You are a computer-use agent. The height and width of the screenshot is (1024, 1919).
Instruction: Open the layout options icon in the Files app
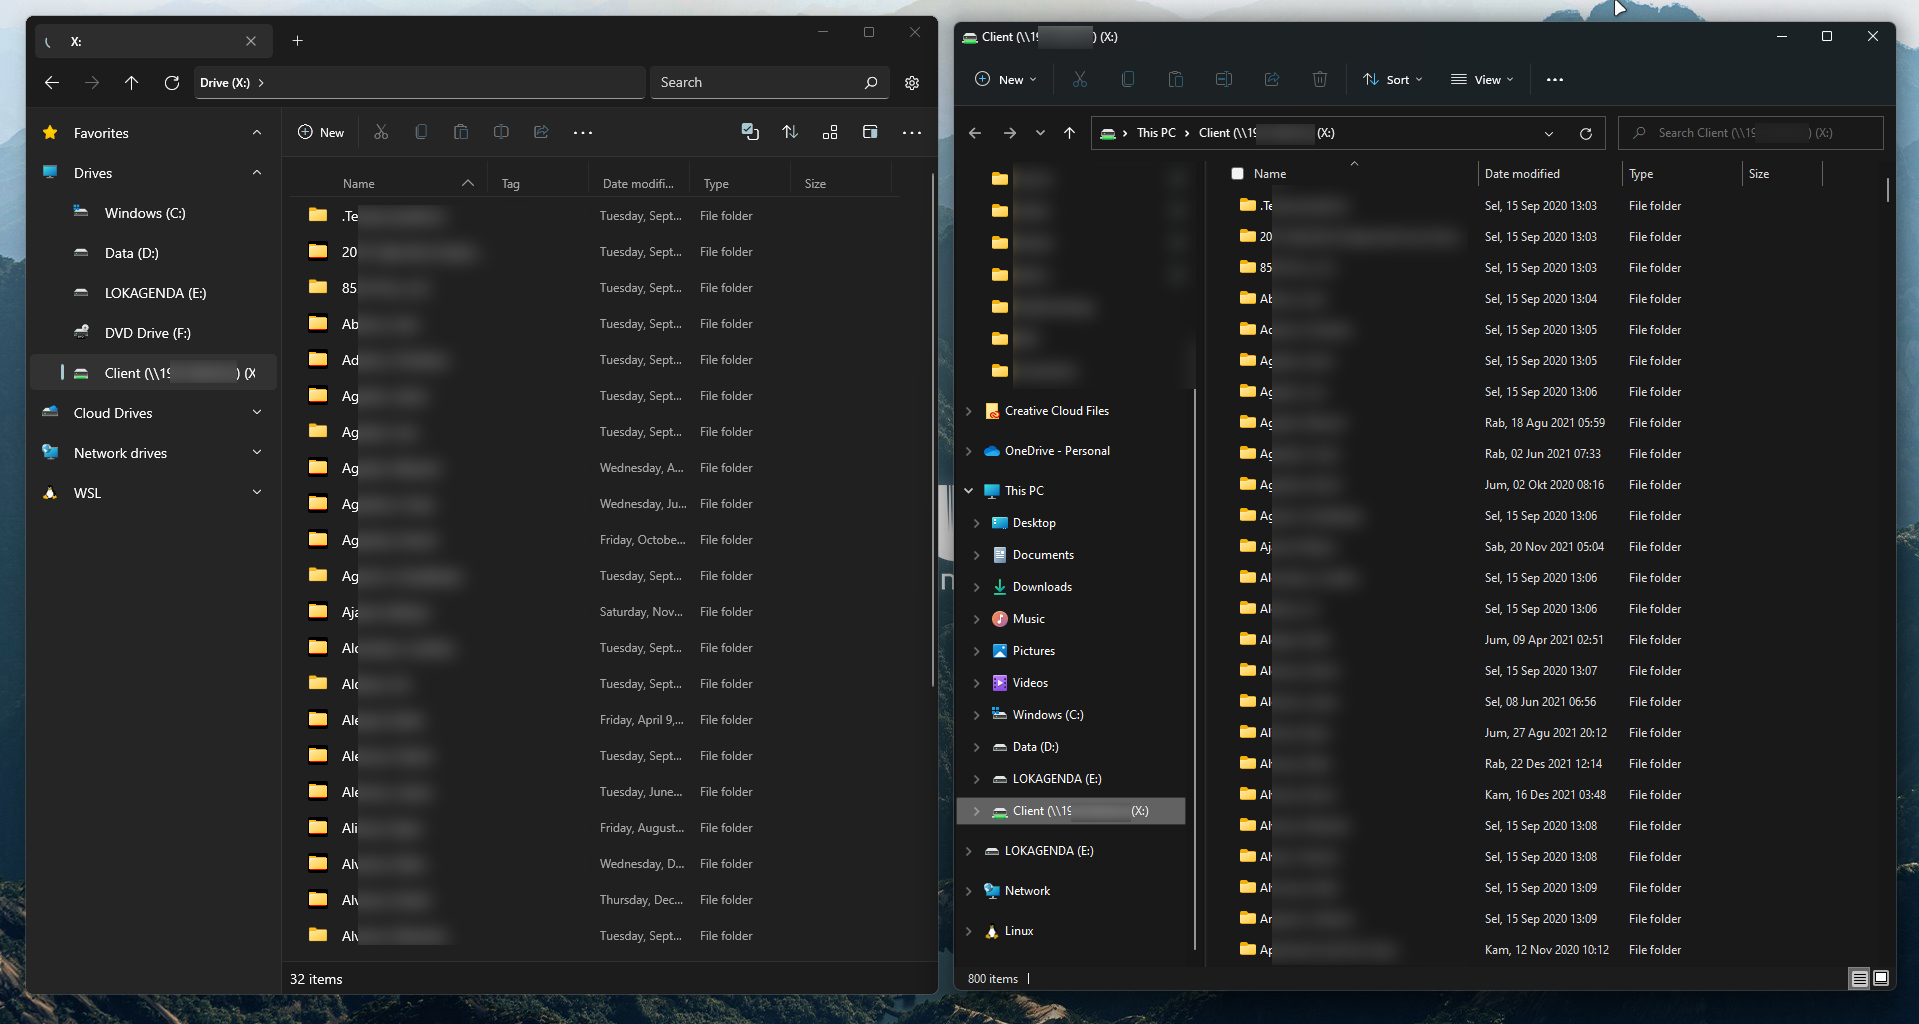(830, 132)
